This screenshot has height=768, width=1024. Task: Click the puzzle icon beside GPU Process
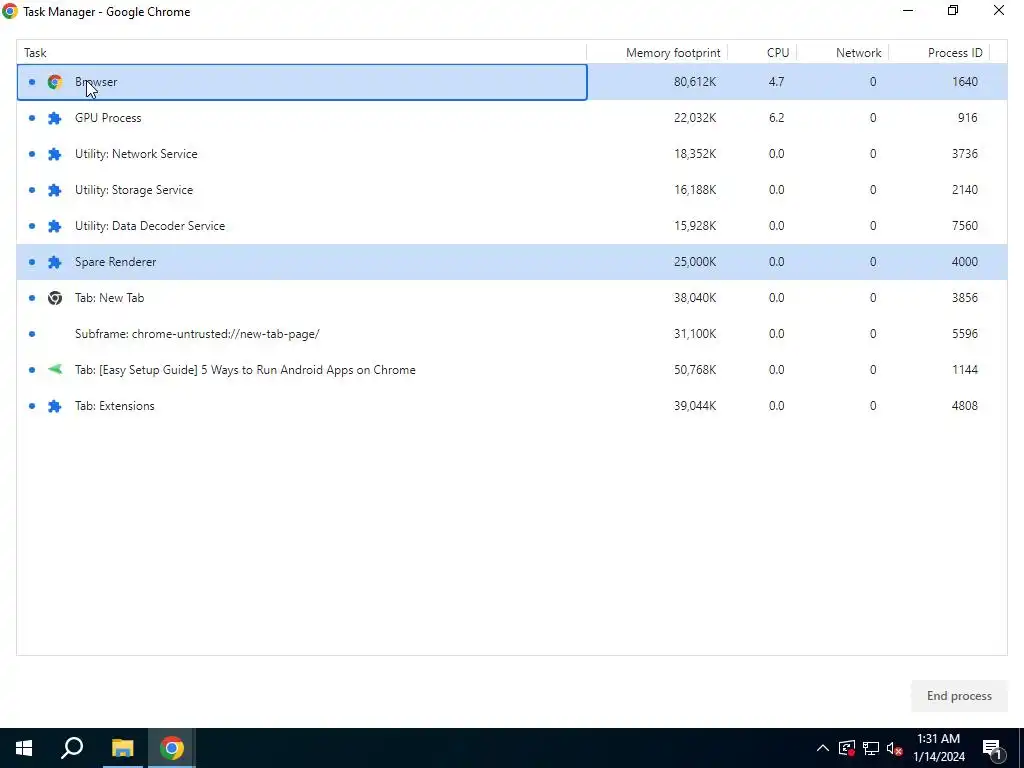coord(55,118)
